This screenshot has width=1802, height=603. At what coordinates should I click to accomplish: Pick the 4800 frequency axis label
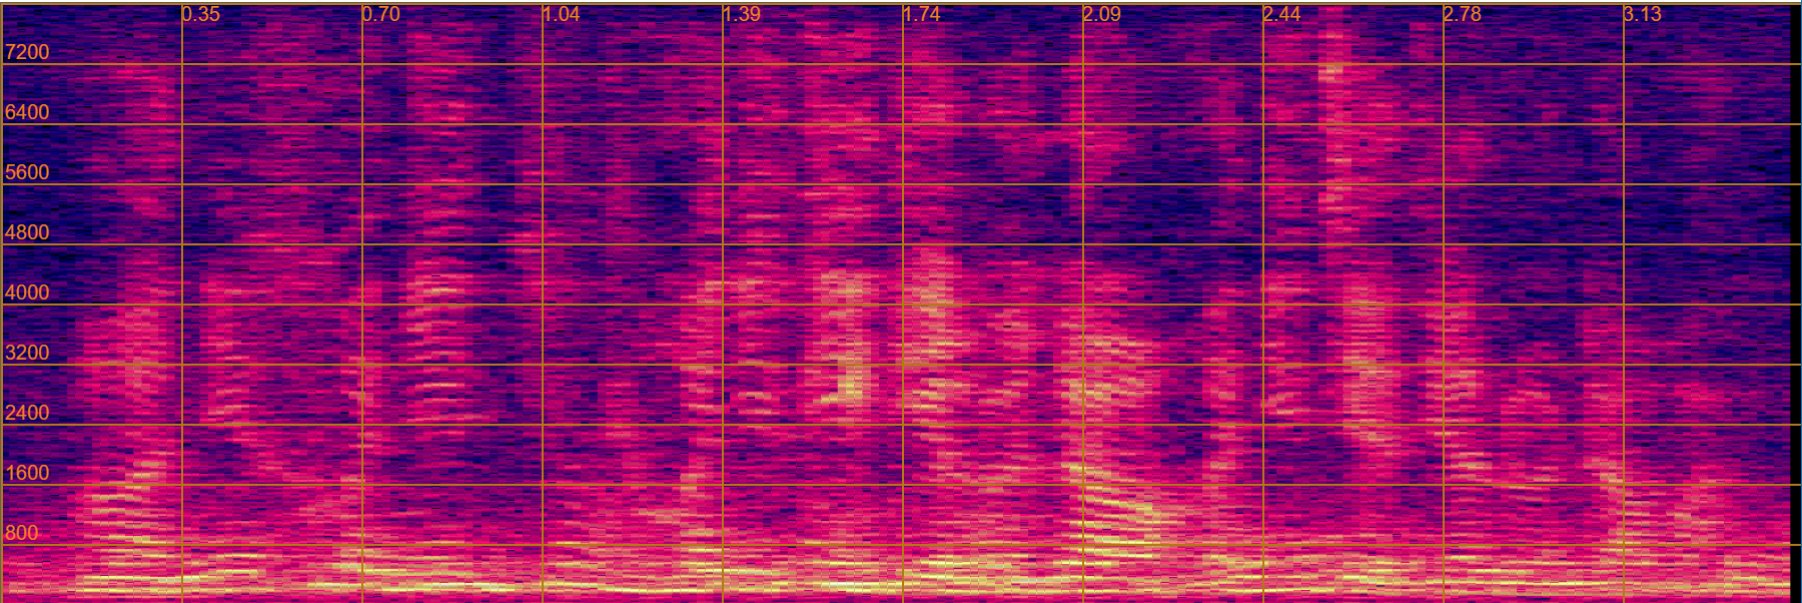(27, 232)
